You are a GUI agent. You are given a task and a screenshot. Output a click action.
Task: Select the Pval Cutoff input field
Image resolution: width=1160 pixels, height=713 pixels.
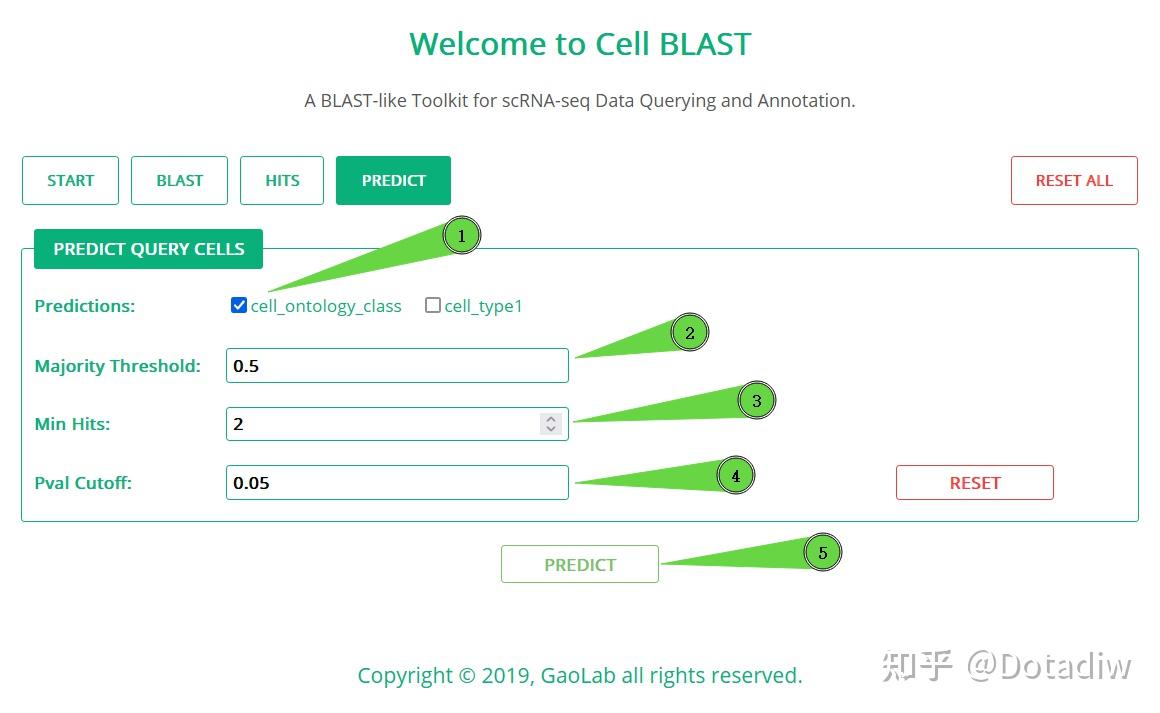point(397,482)
